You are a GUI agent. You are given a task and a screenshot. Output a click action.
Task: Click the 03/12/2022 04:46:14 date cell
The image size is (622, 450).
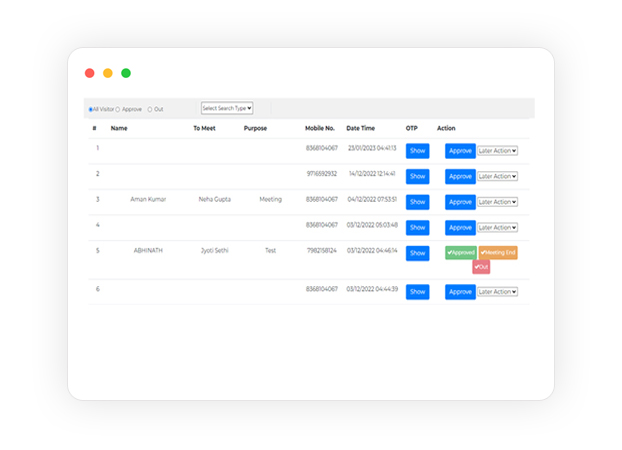point(372,250)
